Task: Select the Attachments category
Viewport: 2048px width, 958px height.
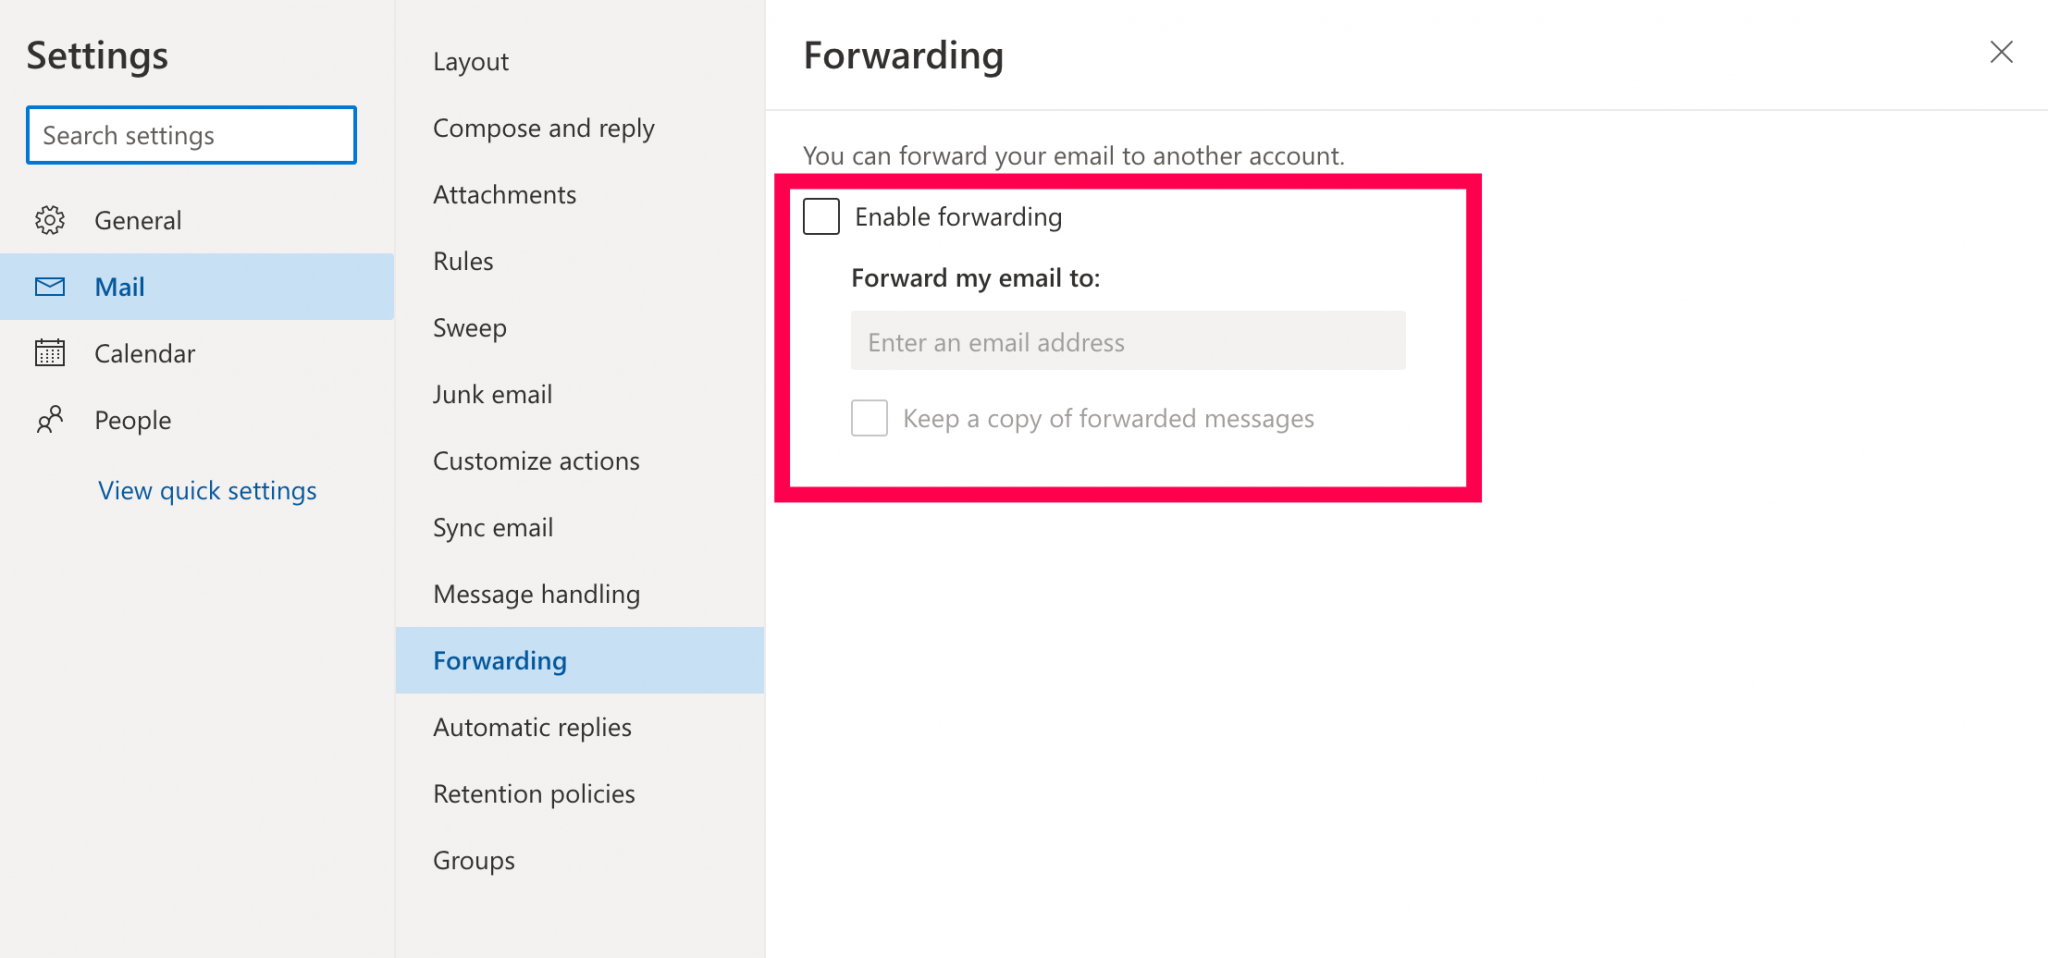Action: 504,194
